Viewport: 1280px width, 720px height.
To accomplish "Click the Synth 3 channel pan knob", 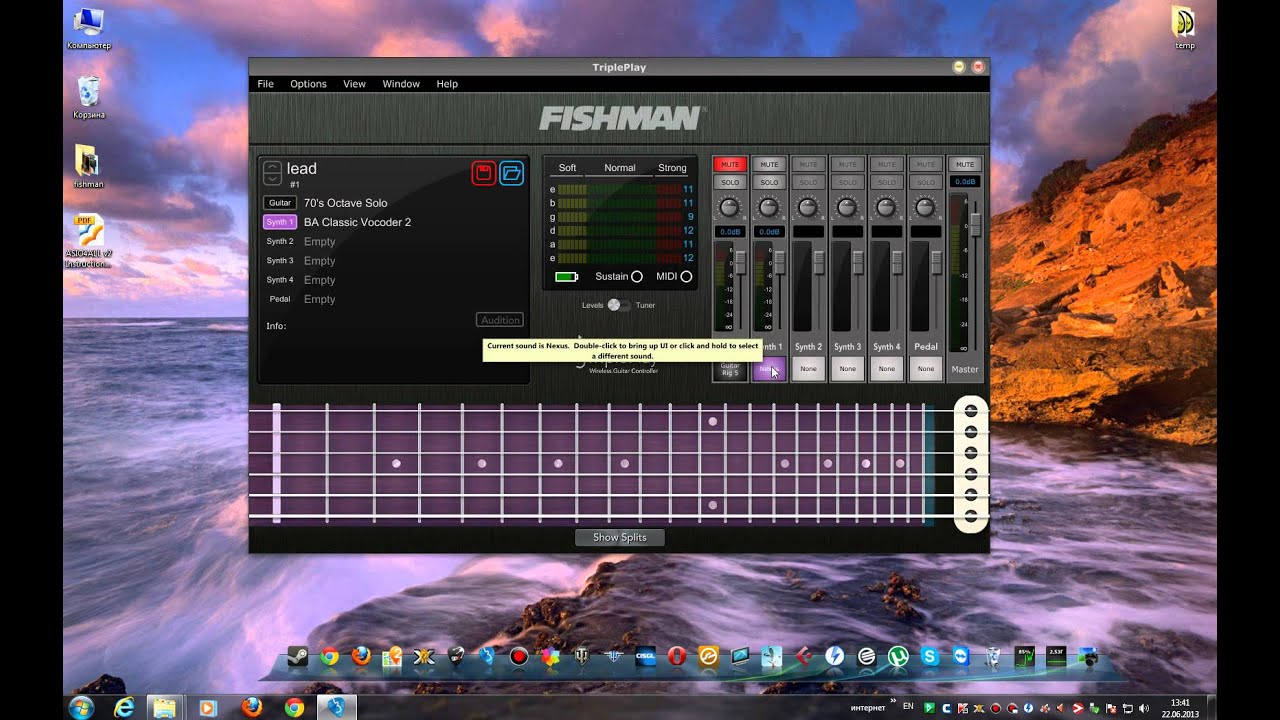I will (847, 207).
